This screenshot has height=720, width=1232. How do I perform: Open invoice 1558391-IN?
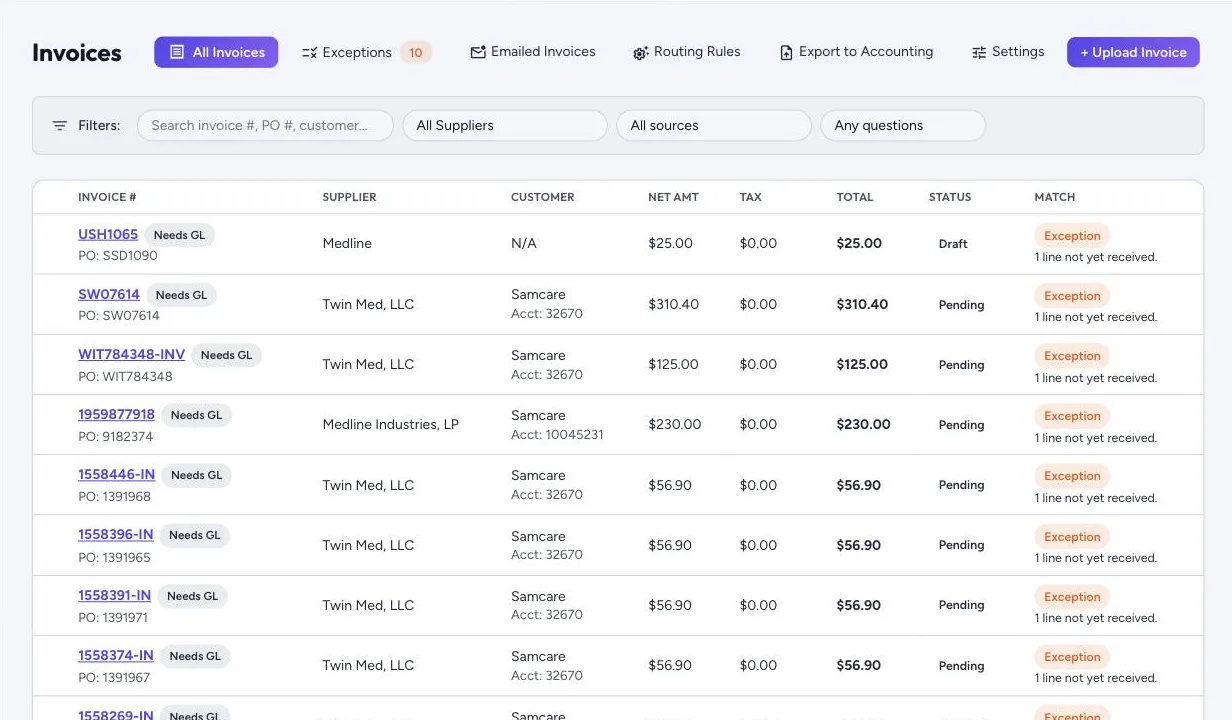tap(114, 595)
